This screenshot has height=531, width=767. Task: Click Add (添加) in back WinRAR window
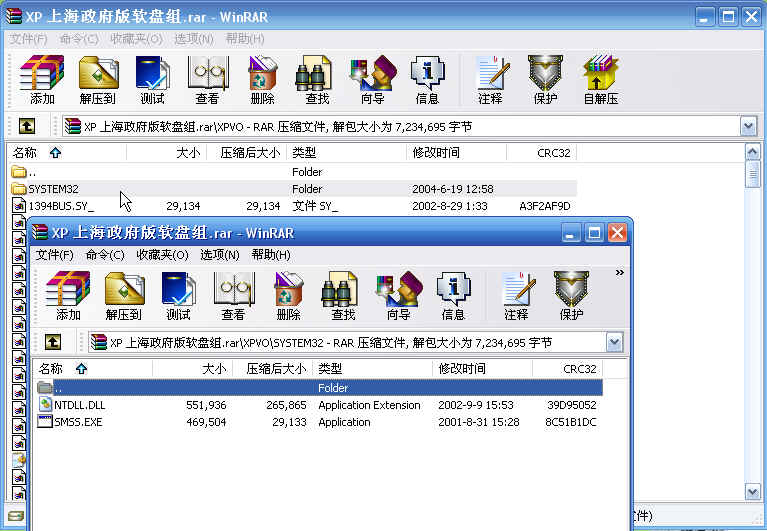click(42, 80)
